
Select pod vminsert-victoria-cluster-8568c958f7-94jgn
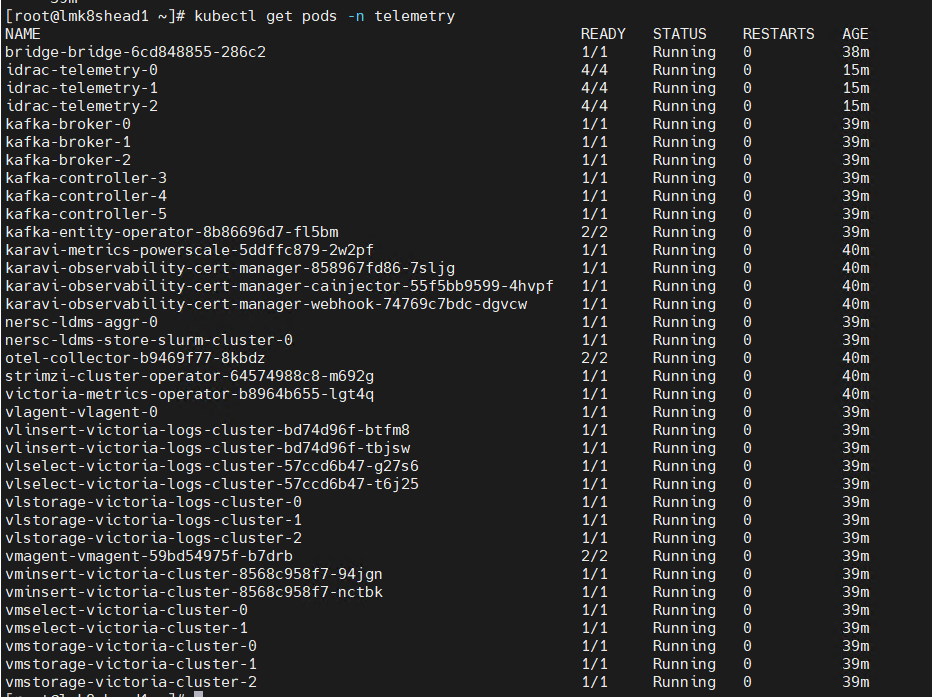pyautogui.click(x=194, y=574)
